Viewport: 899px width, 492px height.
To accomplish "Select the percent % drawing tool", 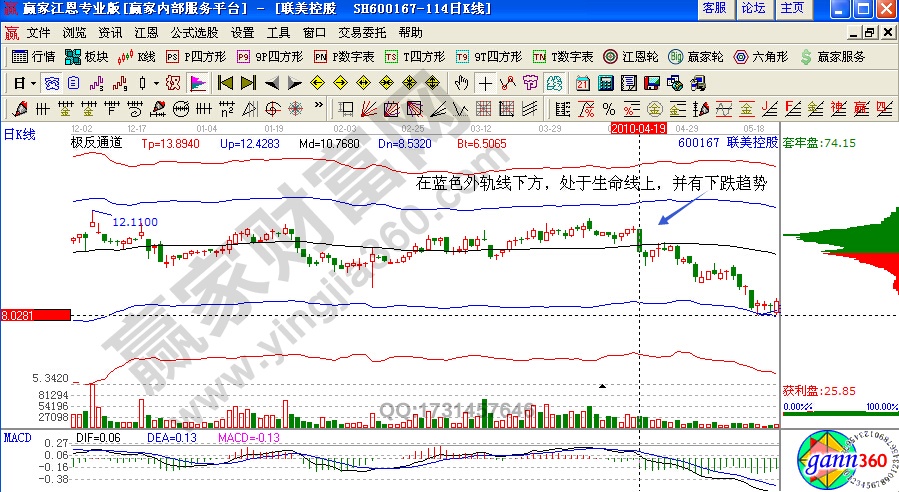I will pyautogui.click(x=609, y=108).
